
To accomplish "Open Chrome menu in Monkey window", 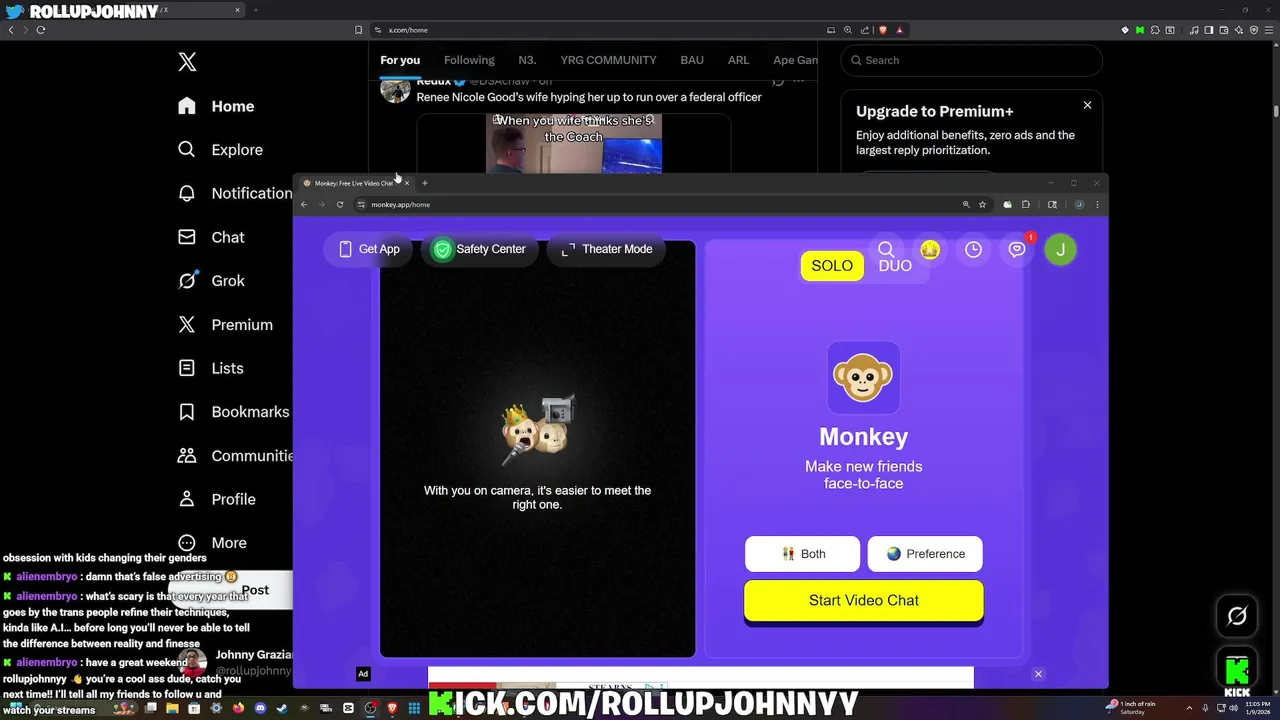I will (x=1097, y=204).
